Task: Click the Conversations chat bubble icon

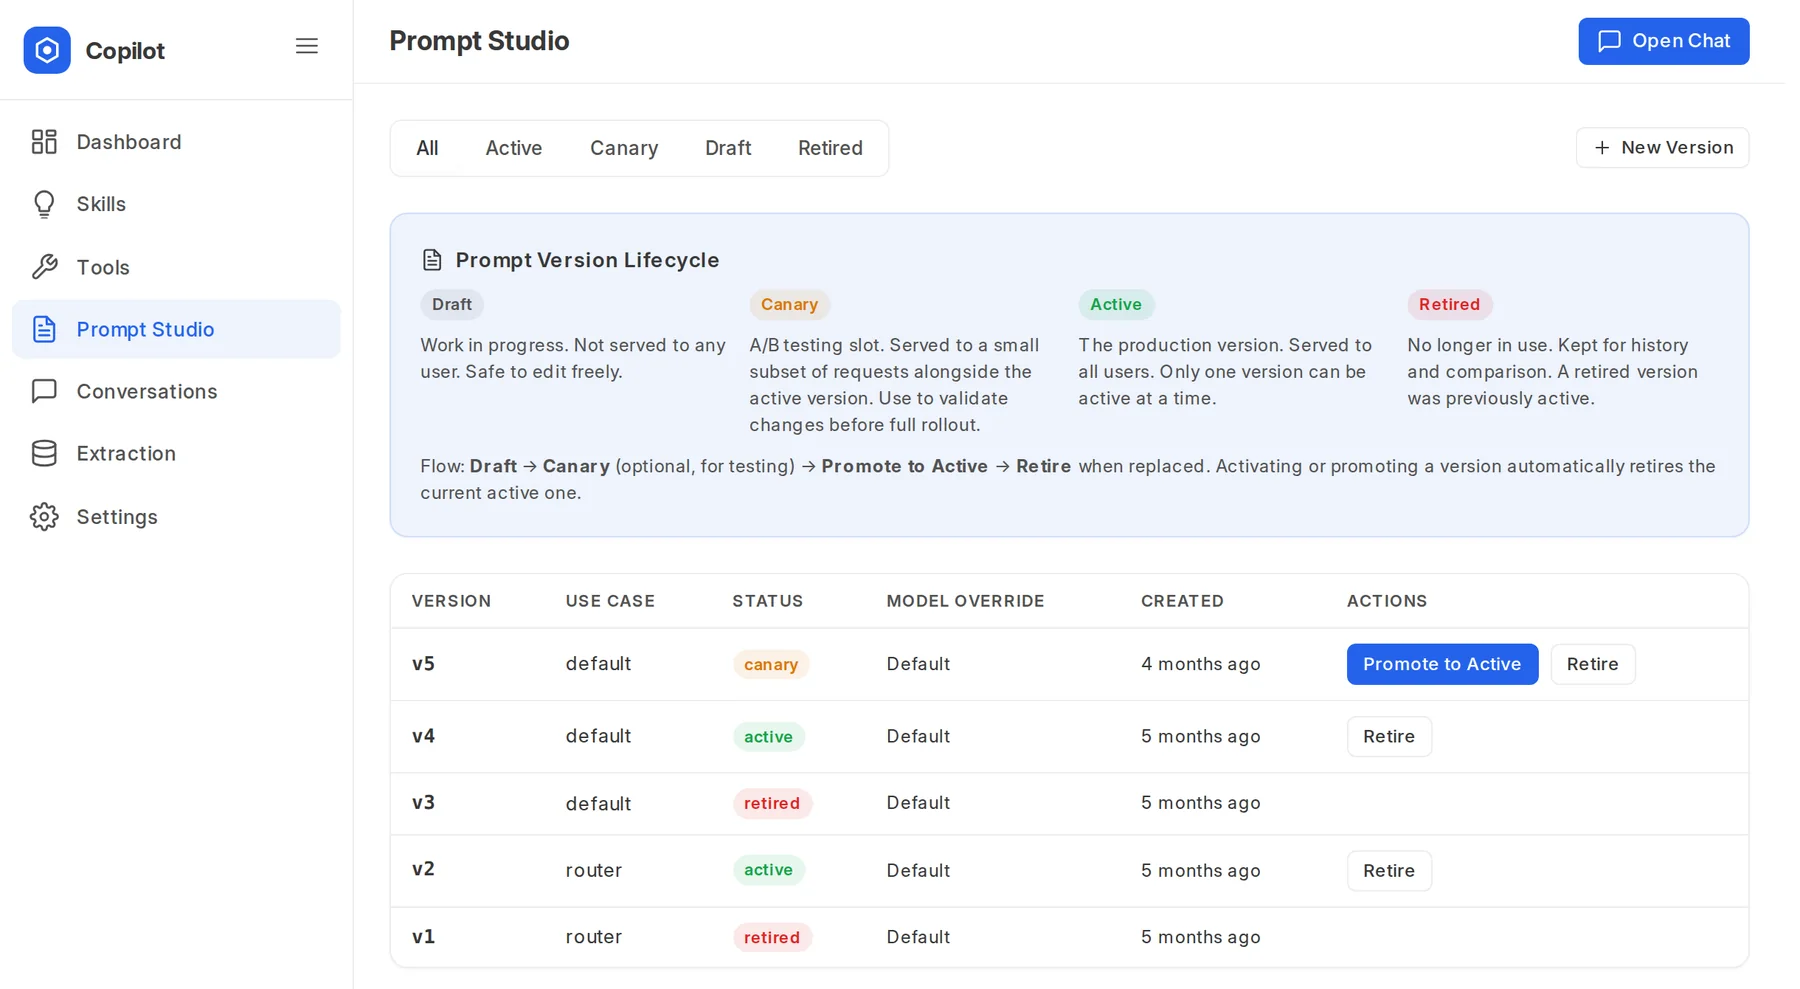Action: point(44,391)
